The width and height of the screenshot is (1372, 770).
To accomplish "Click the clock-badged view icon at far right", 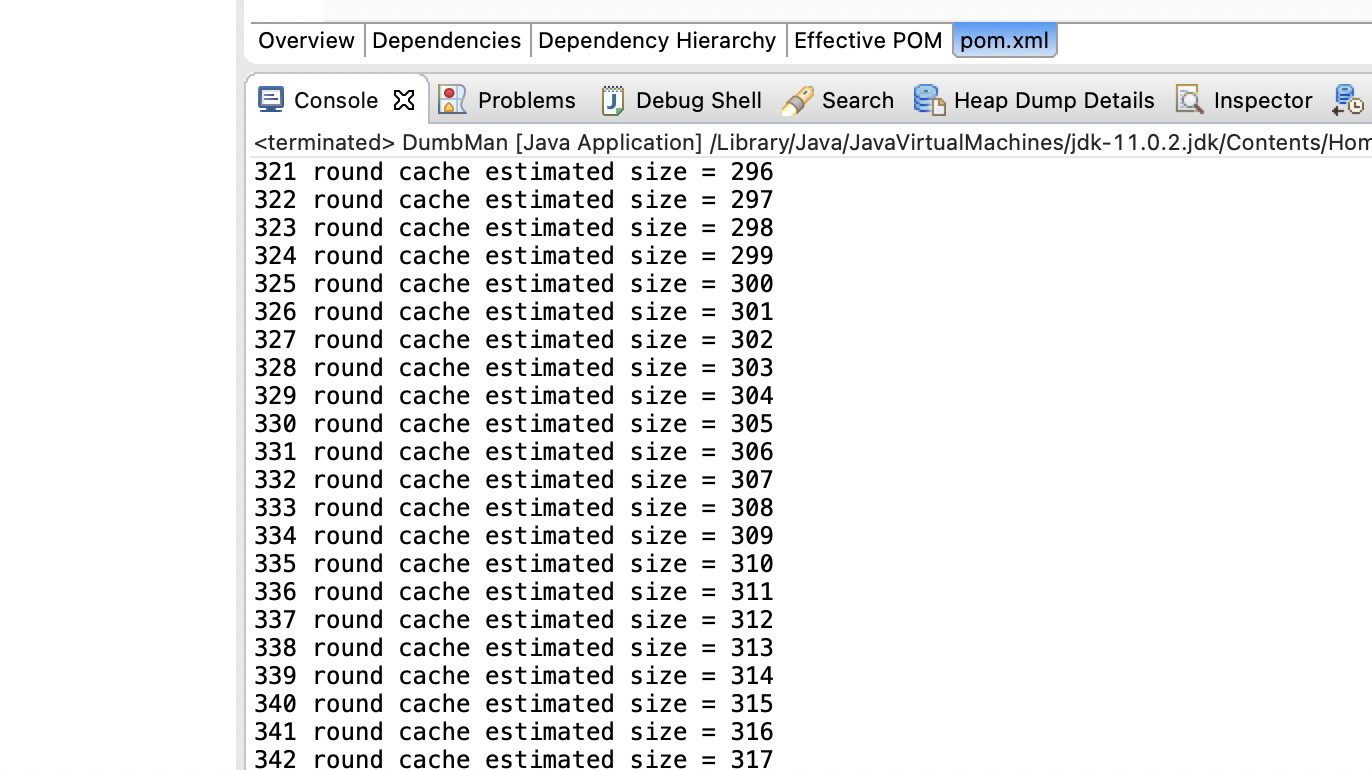I will (1347, 99).
